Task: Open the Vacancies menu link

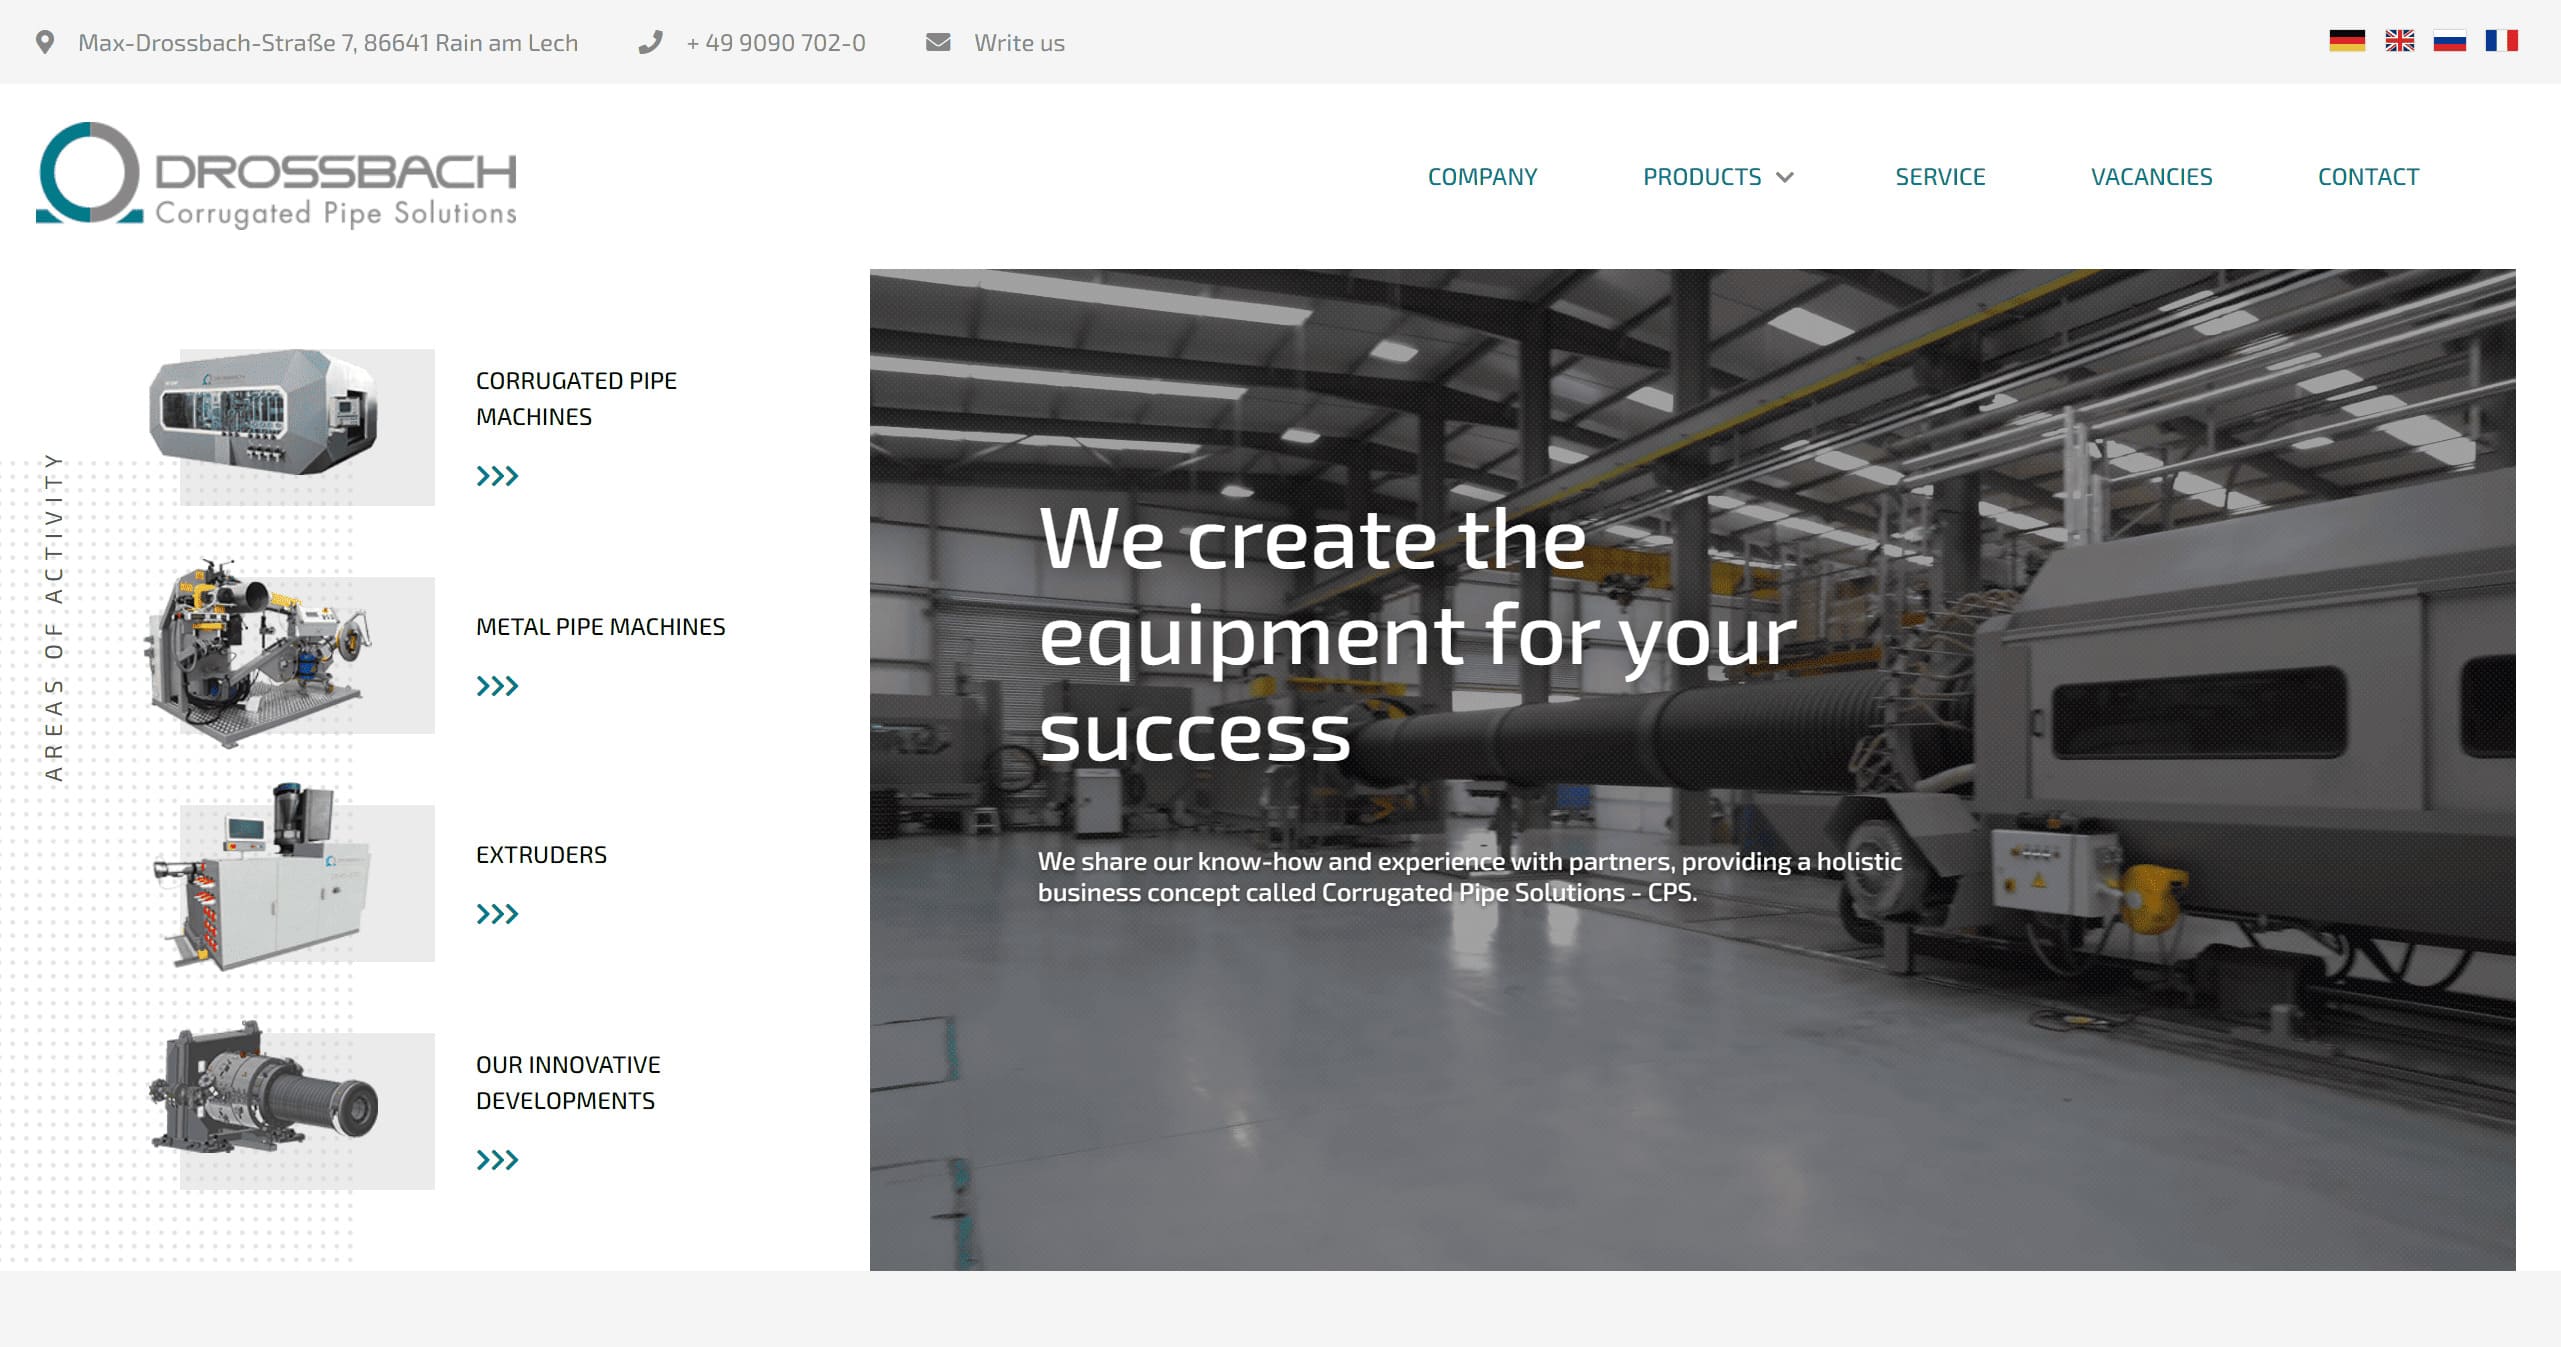Action: [2151, 177]
